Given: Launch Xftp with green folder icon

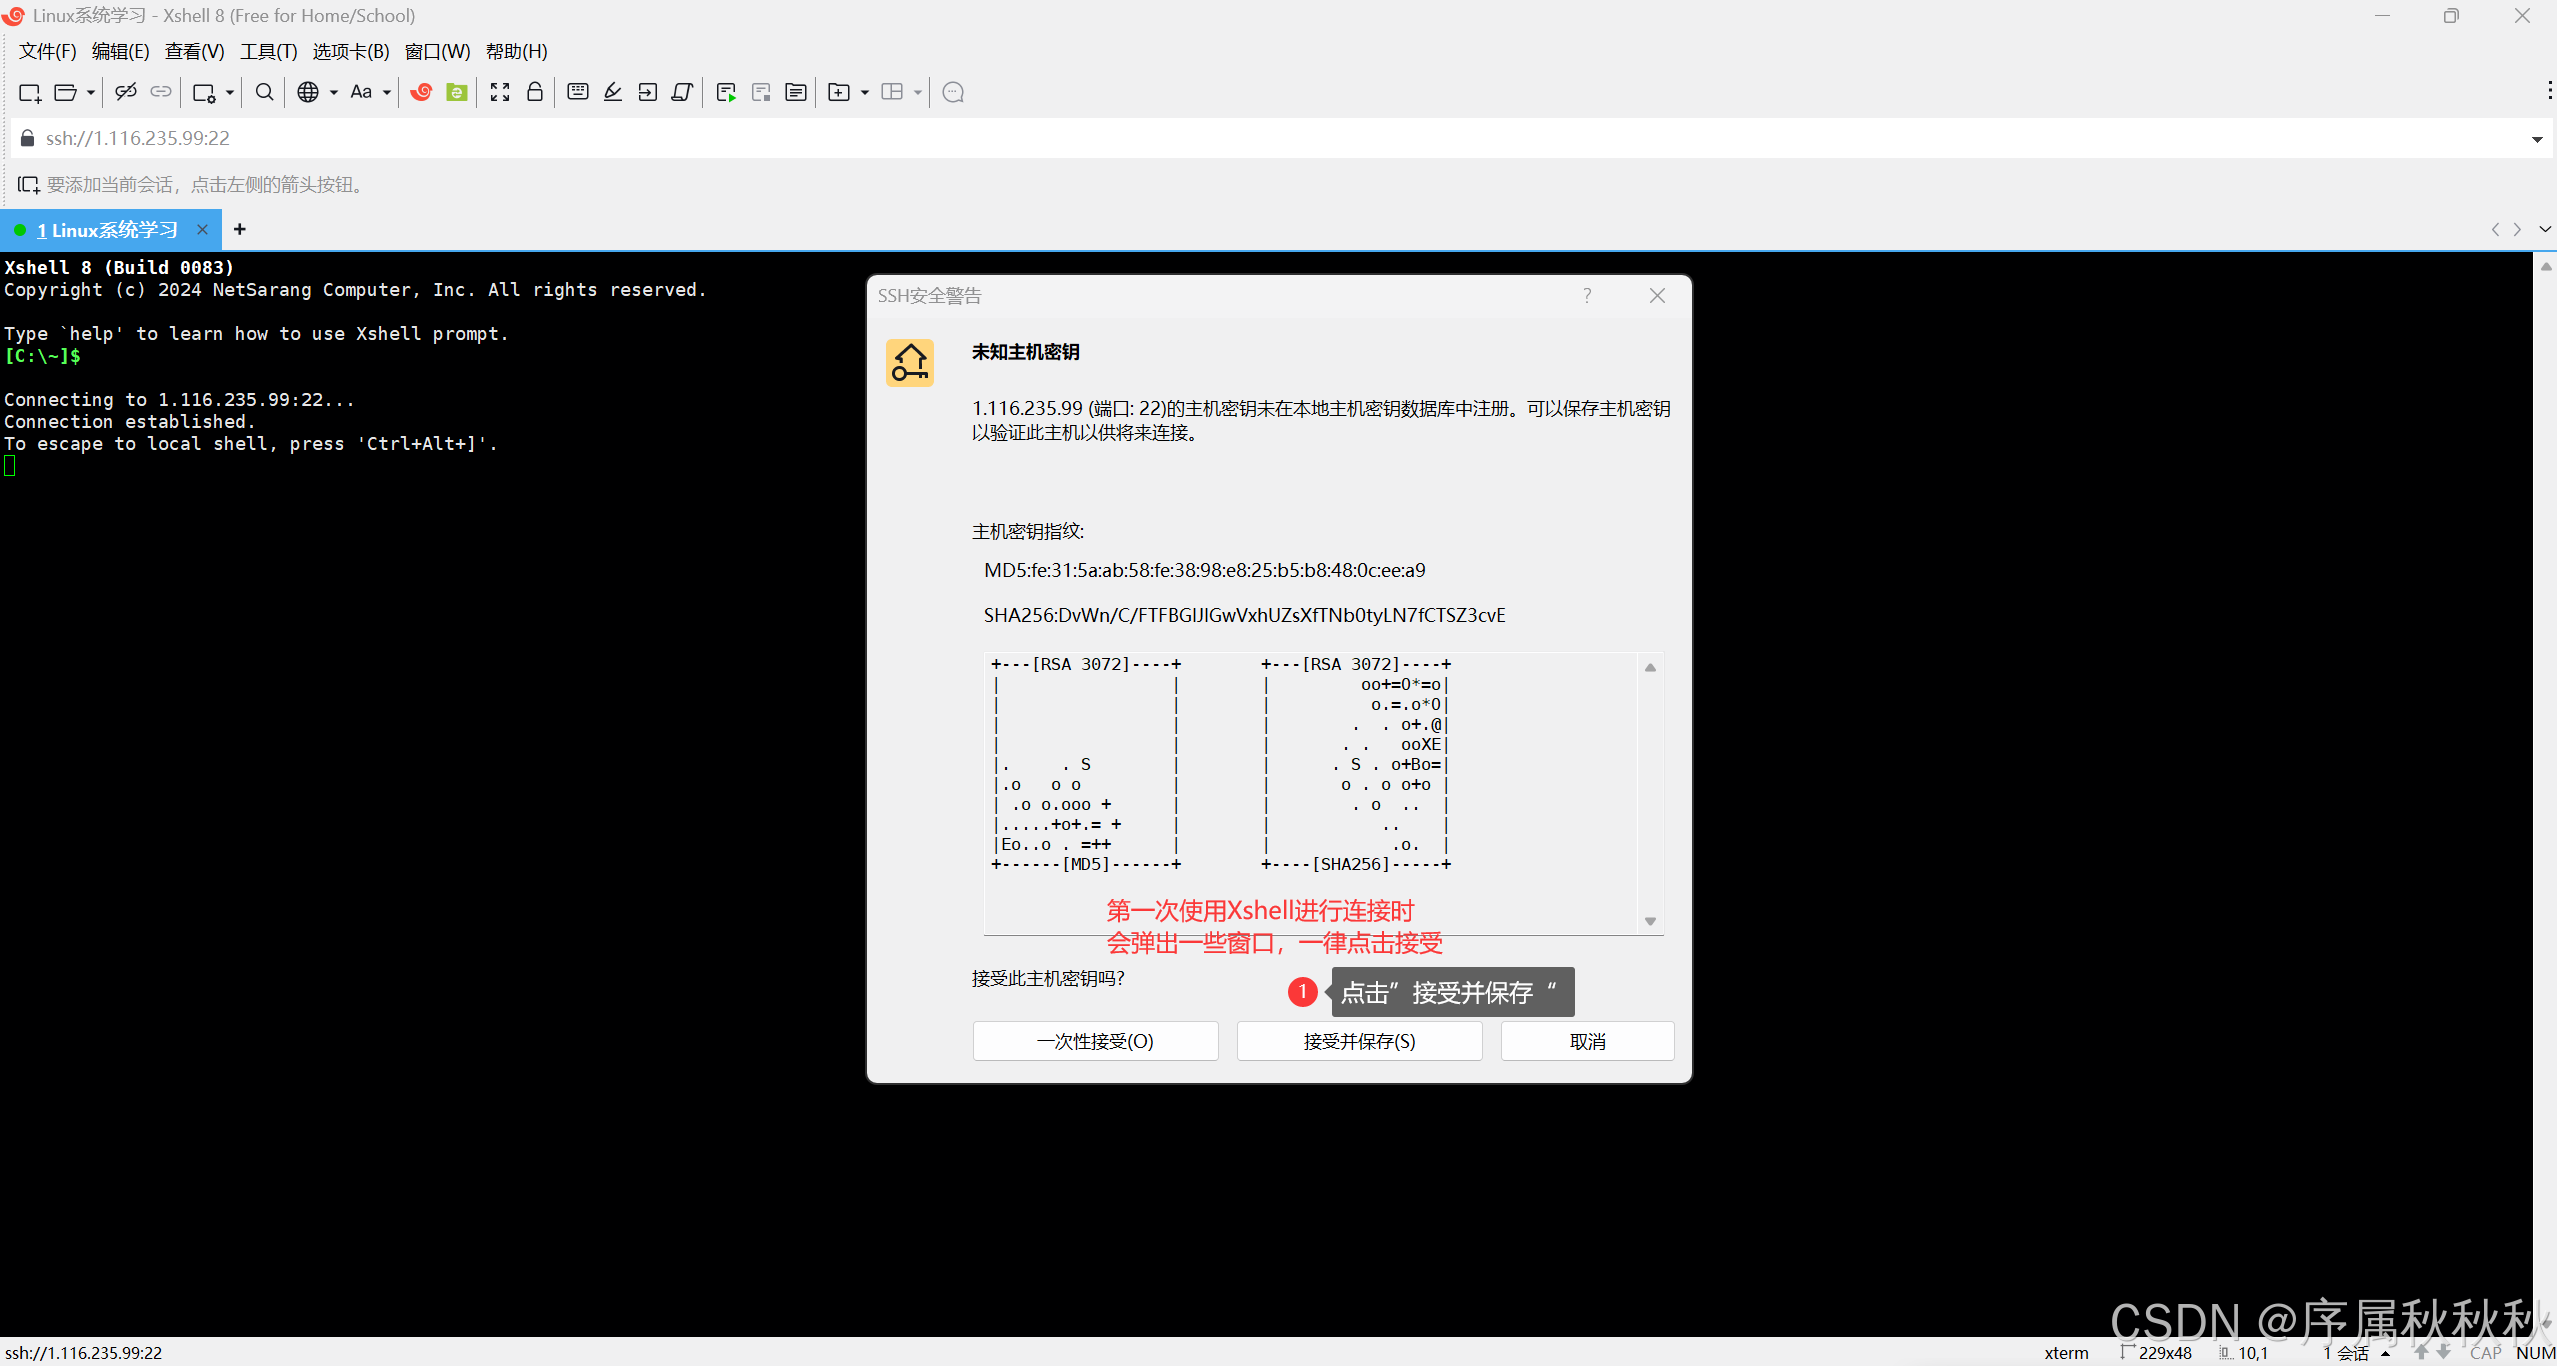Looking at the screenshot, I should coord(457,92).
